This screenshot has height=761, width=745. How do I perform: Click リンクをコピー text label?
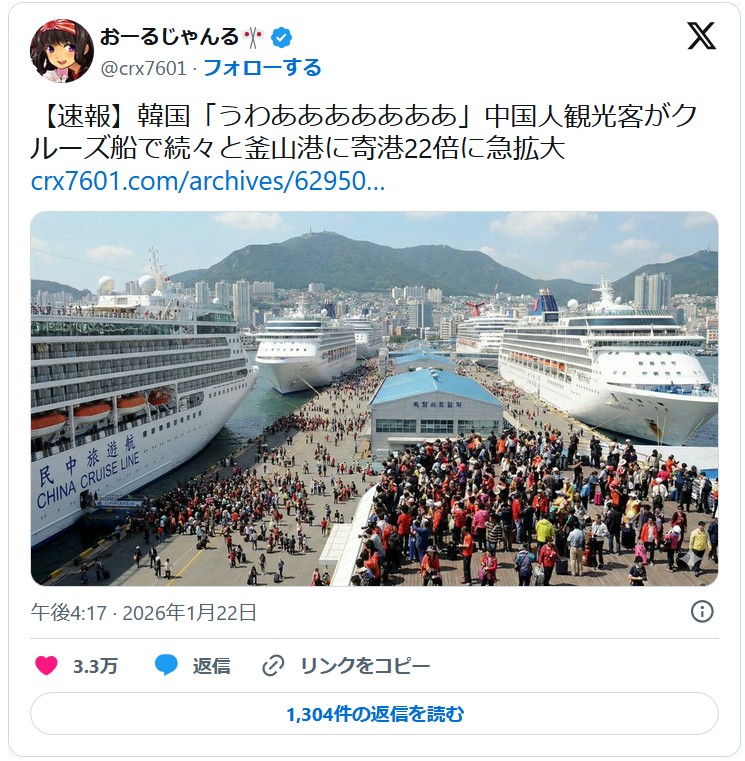[365, 666]
